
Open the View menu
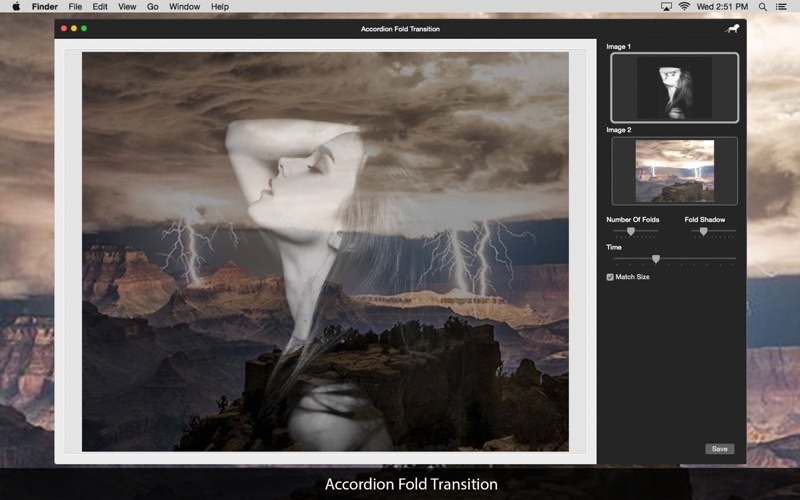[127, 7]
